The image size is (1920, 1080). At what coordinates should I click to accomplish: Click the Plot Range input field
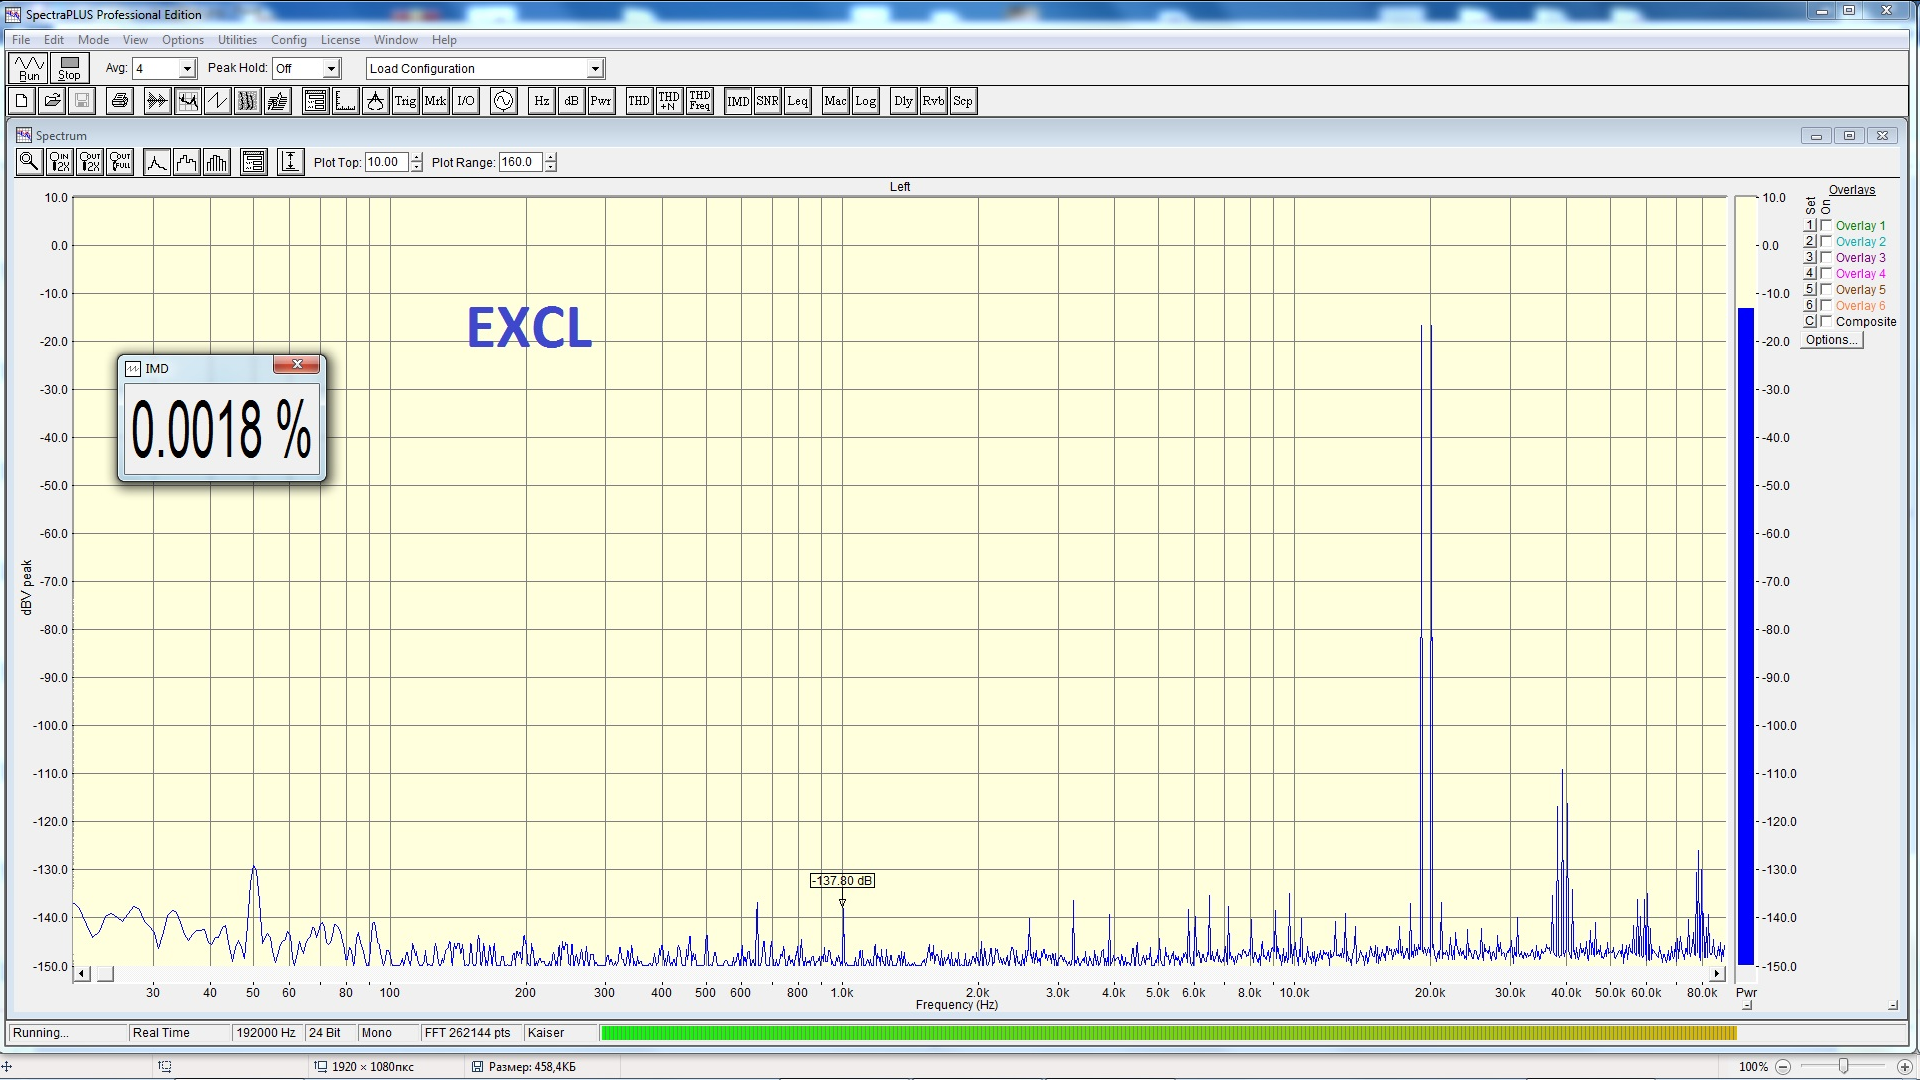pyautogui.click(x=520, y=162)
